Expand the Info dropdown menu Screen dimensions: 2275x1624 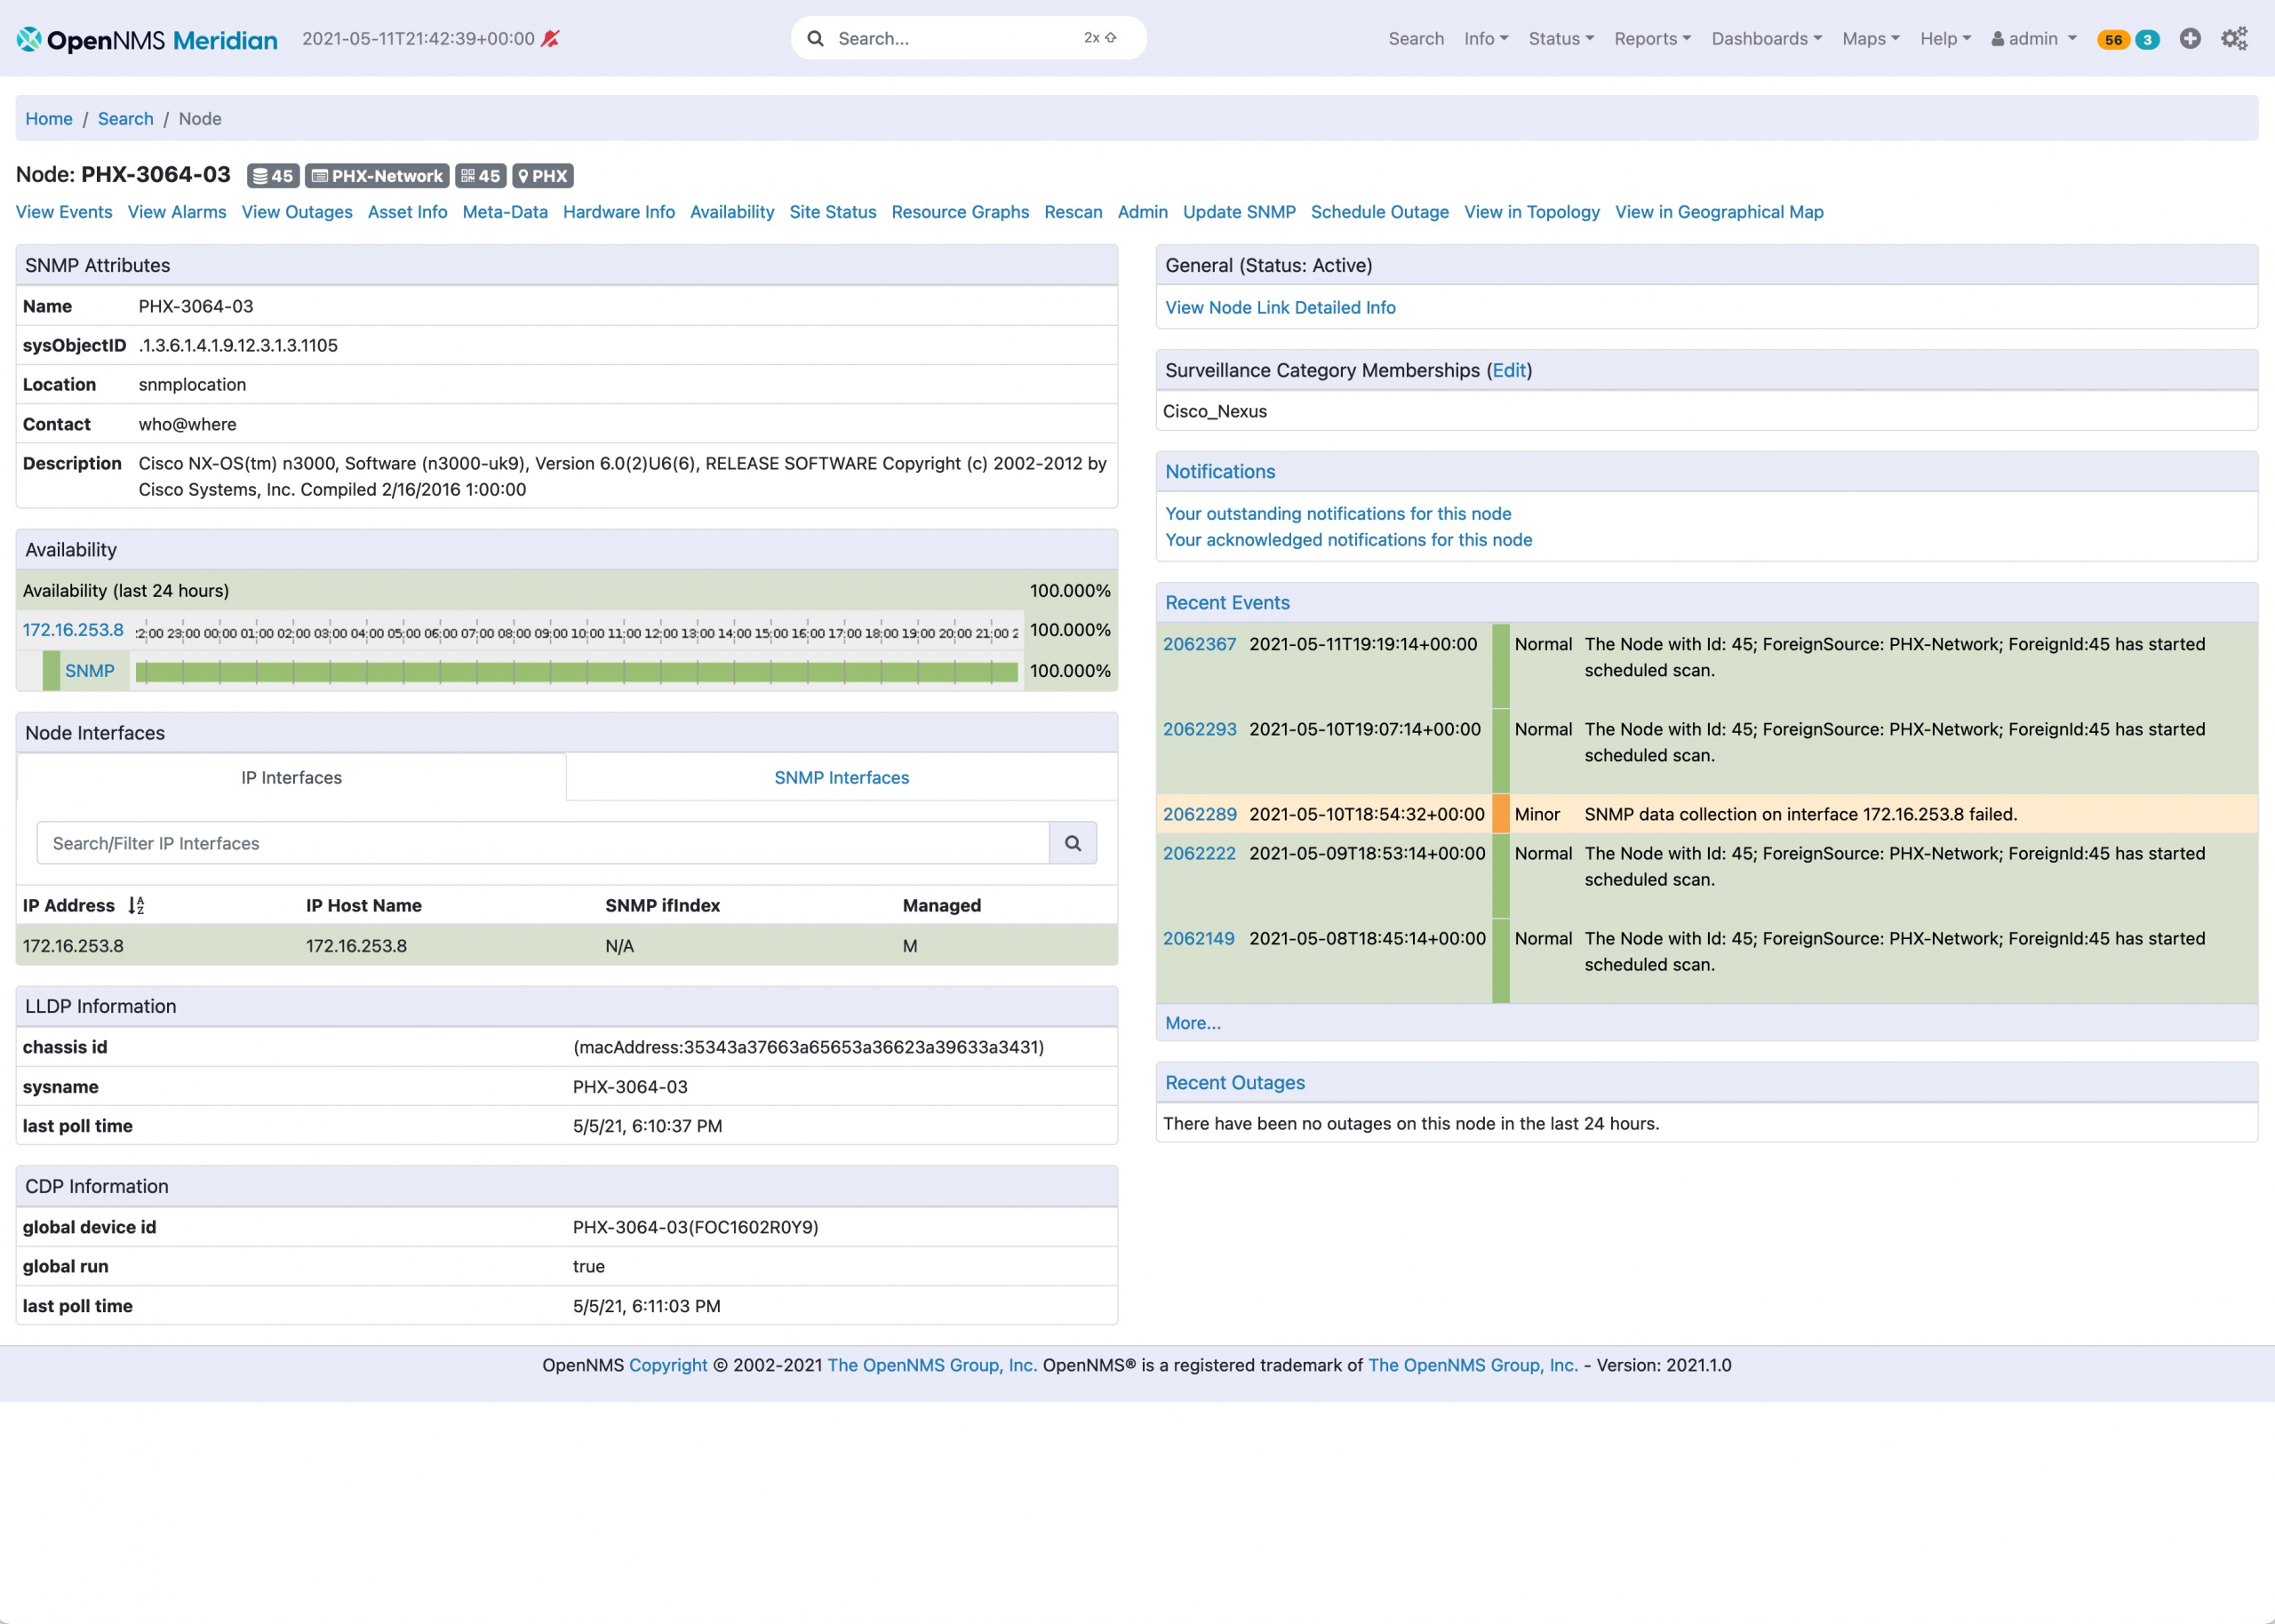pyautogui.click(x=1486, y=39)
